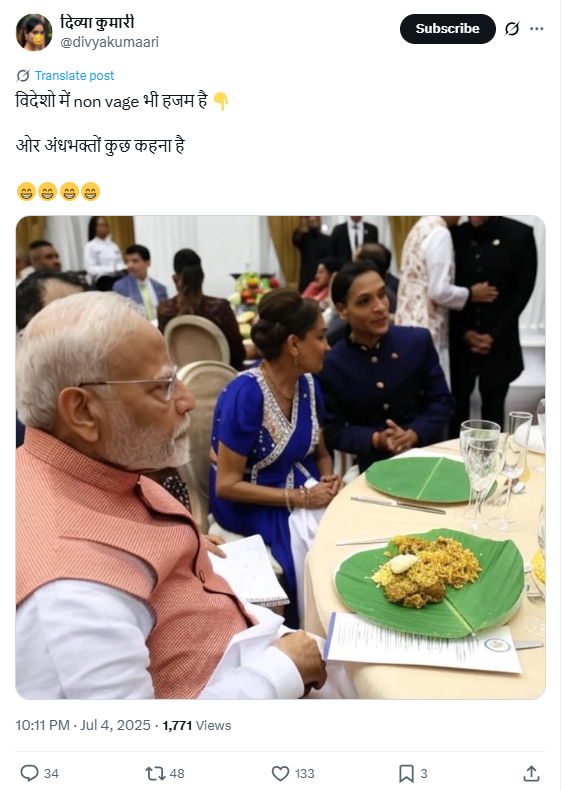562x791 pixels.
Task: Open the Grok icon beside Subscribe
Action: tap(512, 29)
